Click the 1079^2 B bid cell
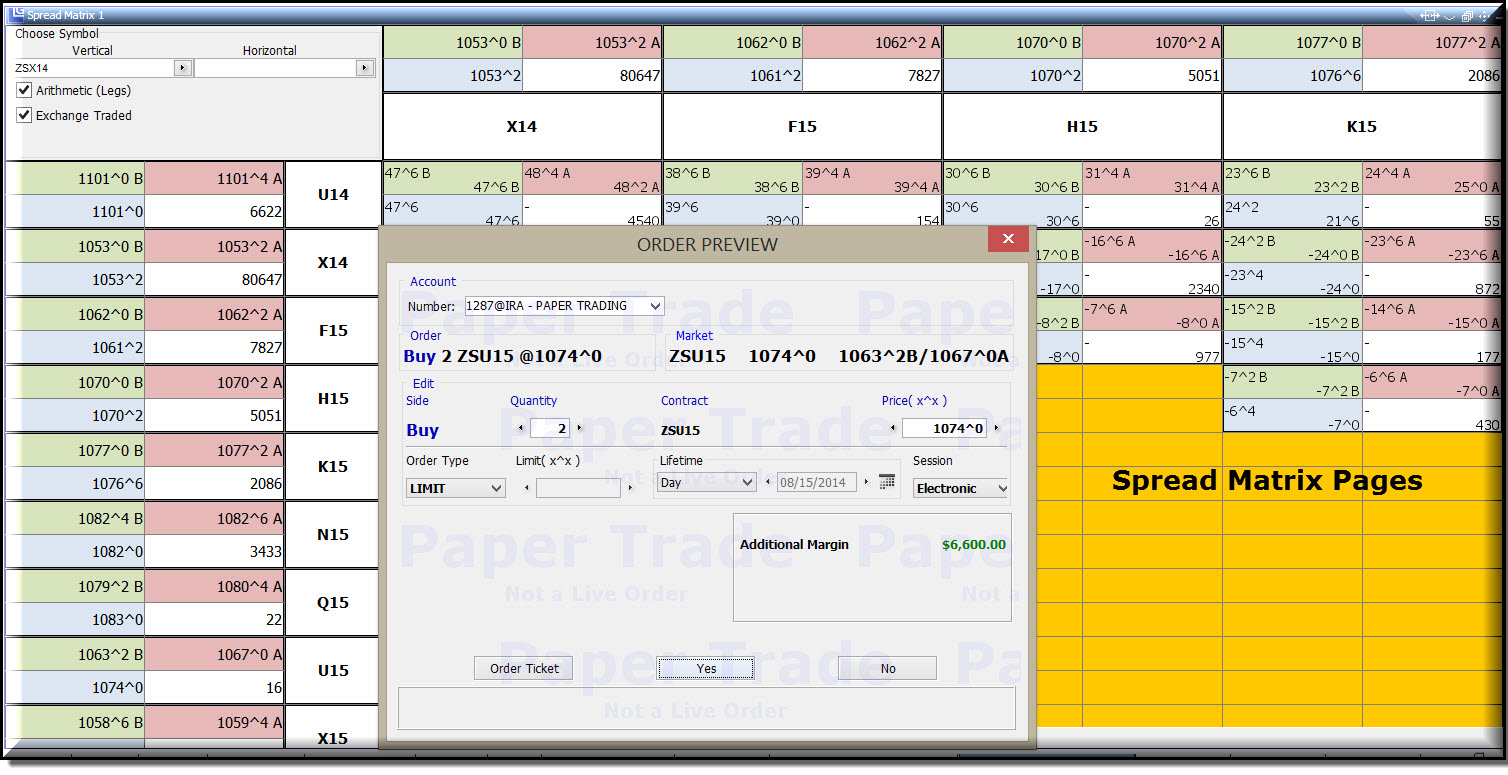This screenshot has width=1508, height=775. point(75,587)
